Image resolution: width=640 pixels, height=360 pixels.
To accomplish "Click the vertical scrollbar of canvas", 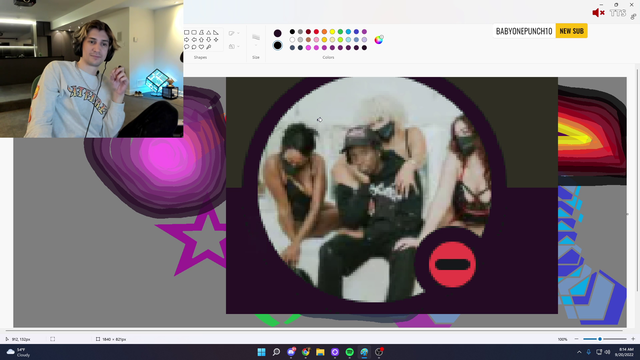I will point(638,180).
